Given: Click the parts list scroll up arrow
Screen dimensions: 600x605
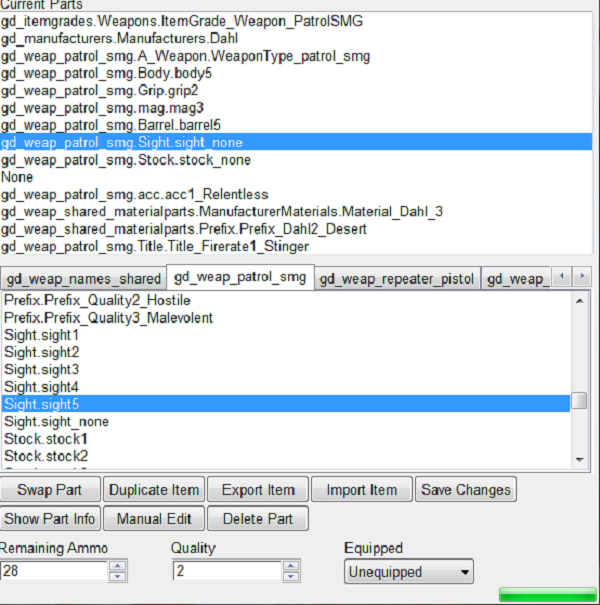Looking at the screenshot, I should (x=579, y=300).
